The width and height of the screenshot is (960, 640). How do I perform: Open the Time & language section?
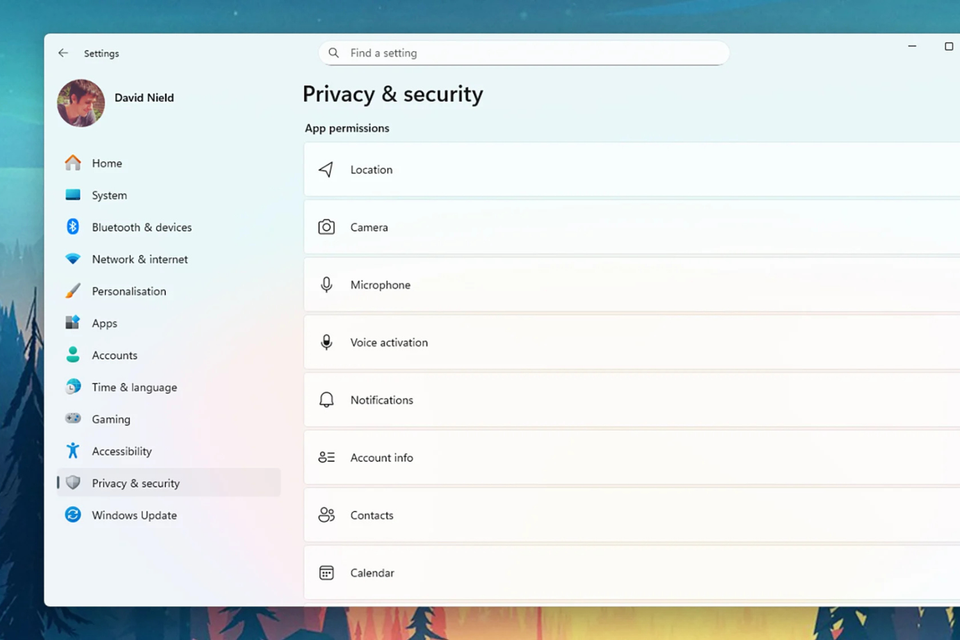[134, 387]
